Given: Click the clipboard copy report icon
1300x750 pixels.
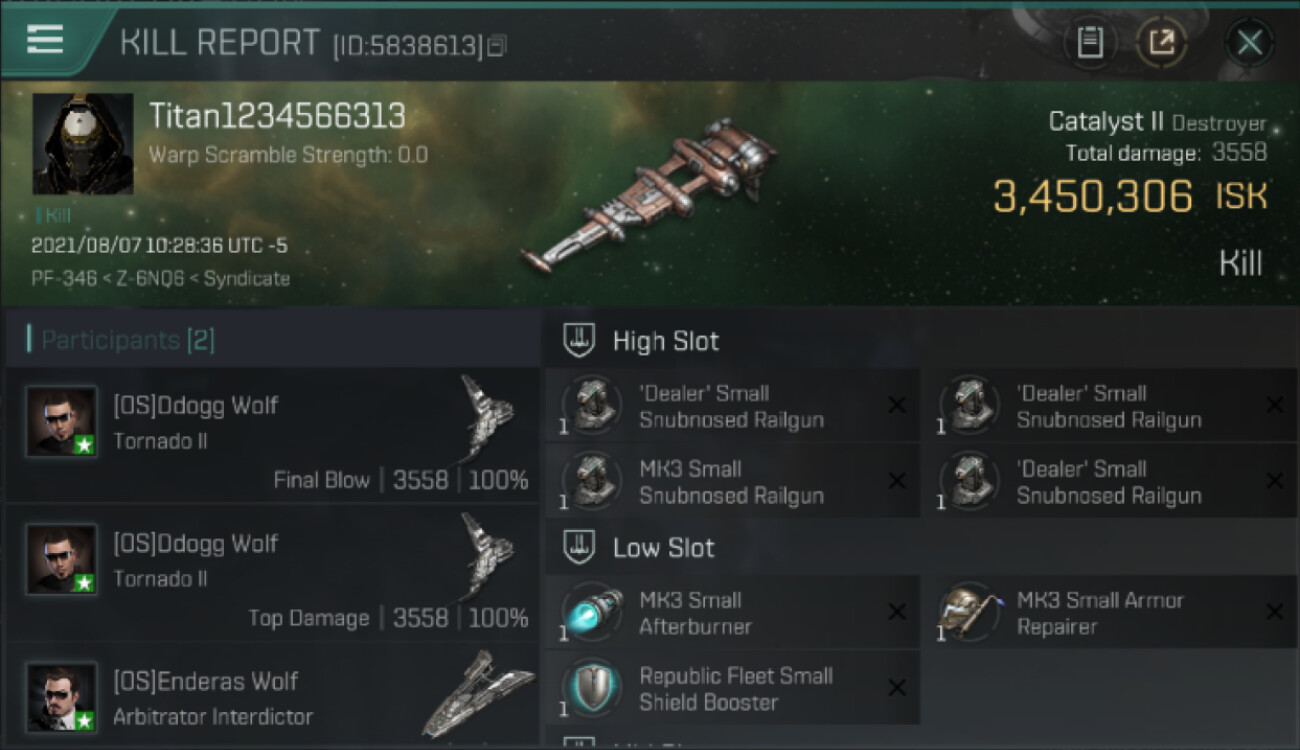Looking at the screenshot, I should pyautogui.click(x=1090, y=43).
